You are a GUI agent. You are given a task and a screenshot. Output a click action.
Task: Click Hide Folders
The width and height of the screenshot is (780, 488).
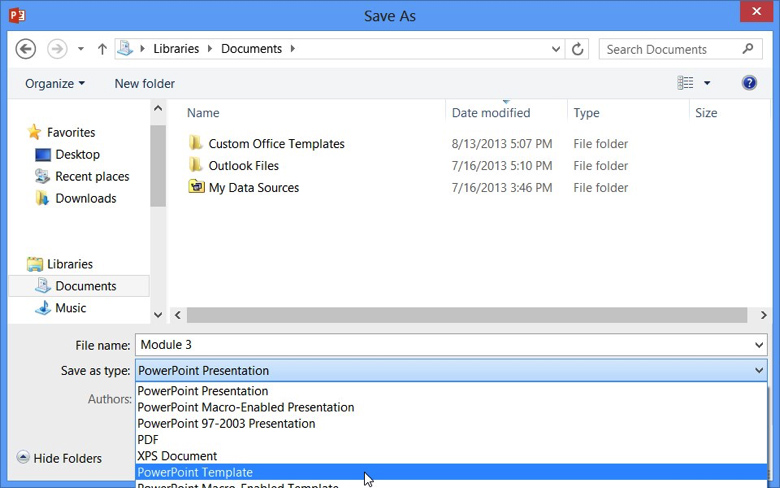click(x=59, y=458)
